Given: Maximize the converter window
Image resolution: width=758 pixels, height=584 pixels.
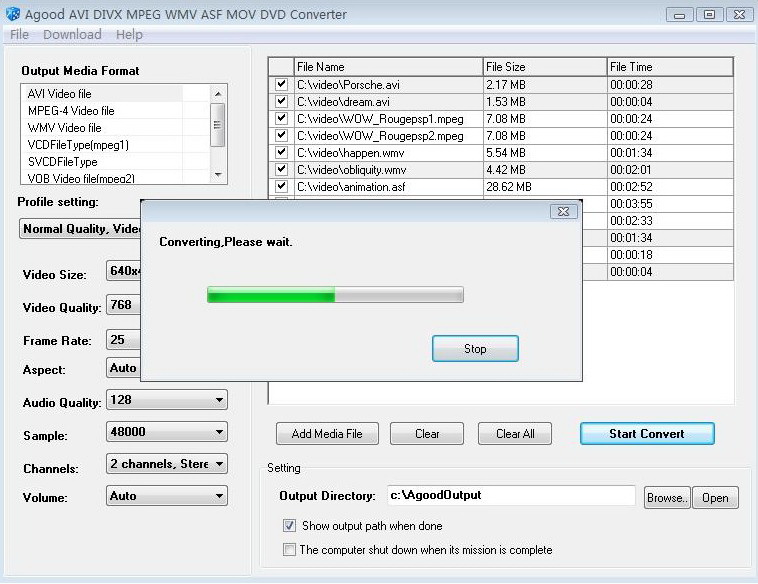Looking at the screenshot, I should coord(709,15).
